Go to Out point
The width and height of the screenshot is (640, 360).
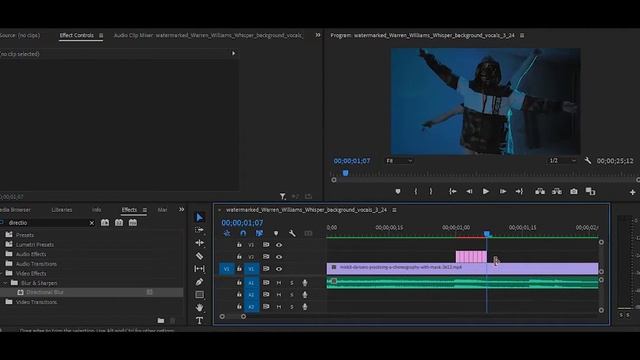519,191
